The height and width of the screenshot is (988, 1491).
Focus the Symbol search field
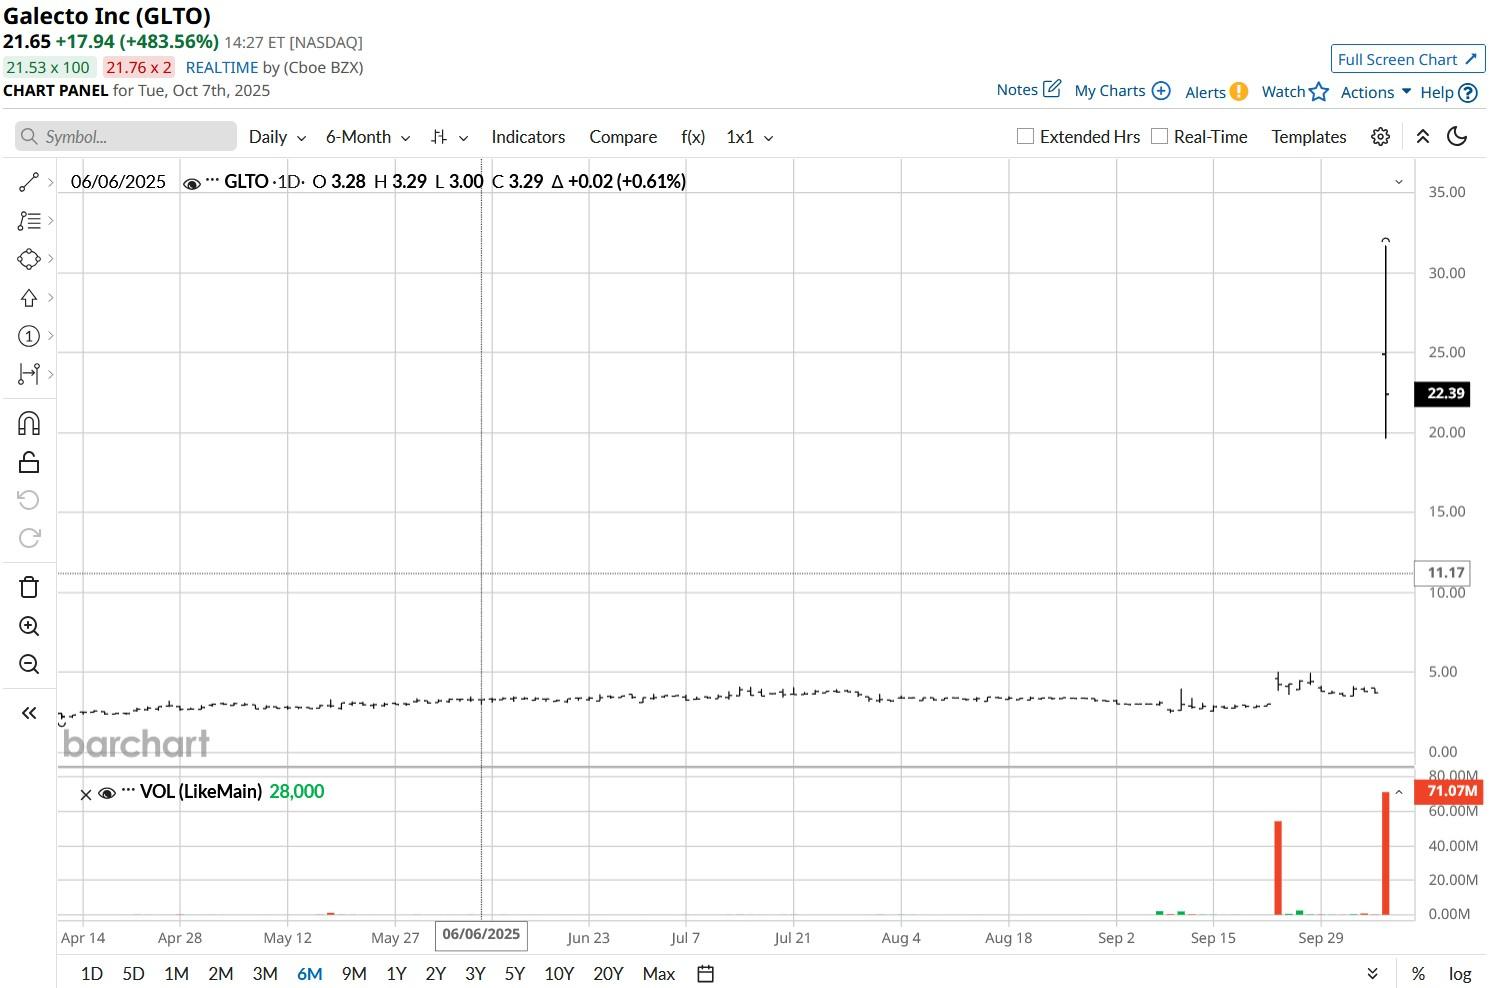pyautogui.click(x=126, y=137)
